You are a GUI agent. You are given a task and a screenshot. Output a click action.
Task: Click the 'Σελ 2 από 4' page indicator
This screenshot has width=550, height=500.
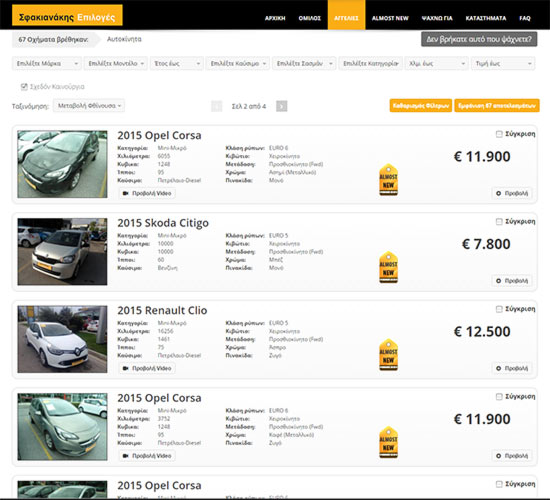click(x=249, y=106)
